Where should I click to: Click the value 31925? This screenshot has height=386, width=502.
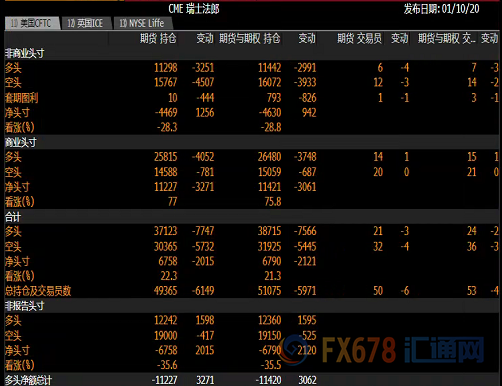(270, 247)
